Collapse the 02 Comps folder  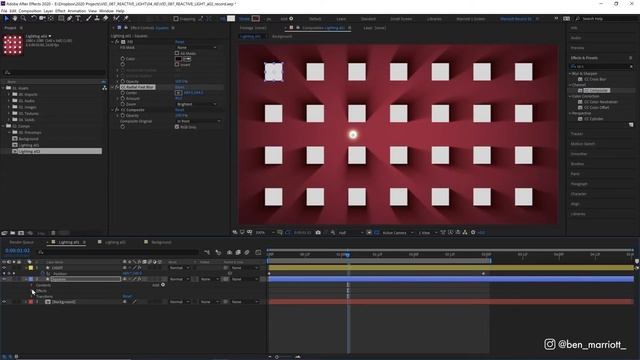point(4,126)
